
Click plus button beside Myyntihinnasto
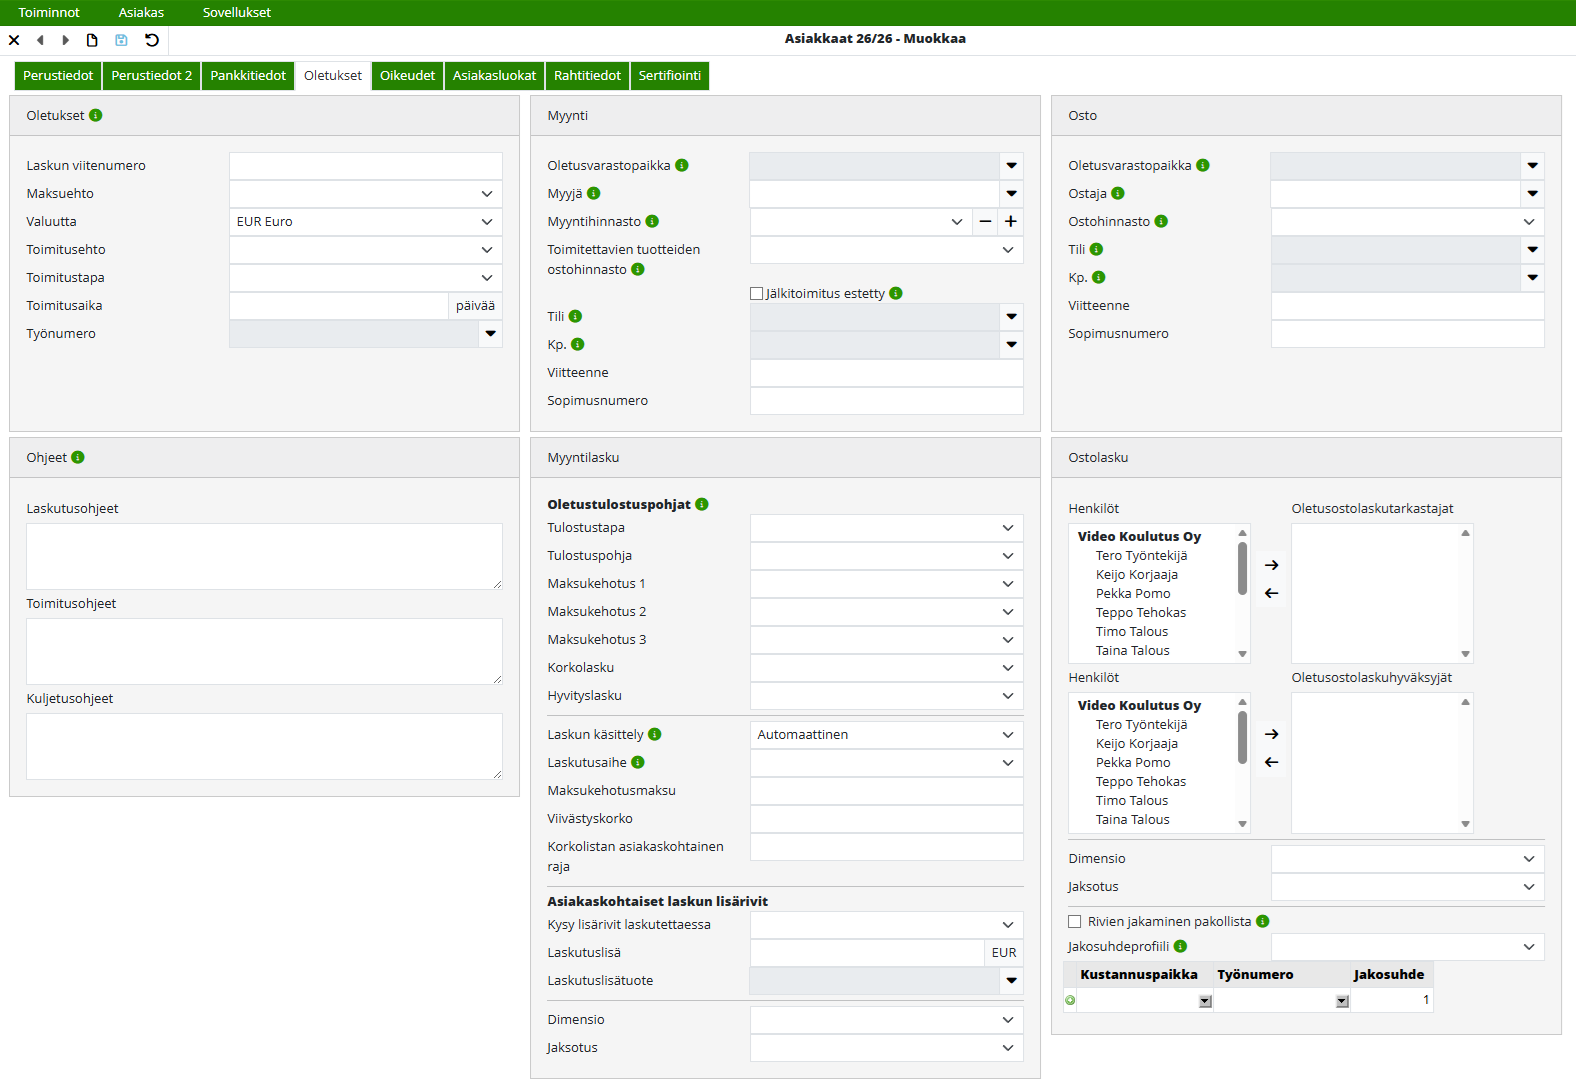pos(1011,222)
